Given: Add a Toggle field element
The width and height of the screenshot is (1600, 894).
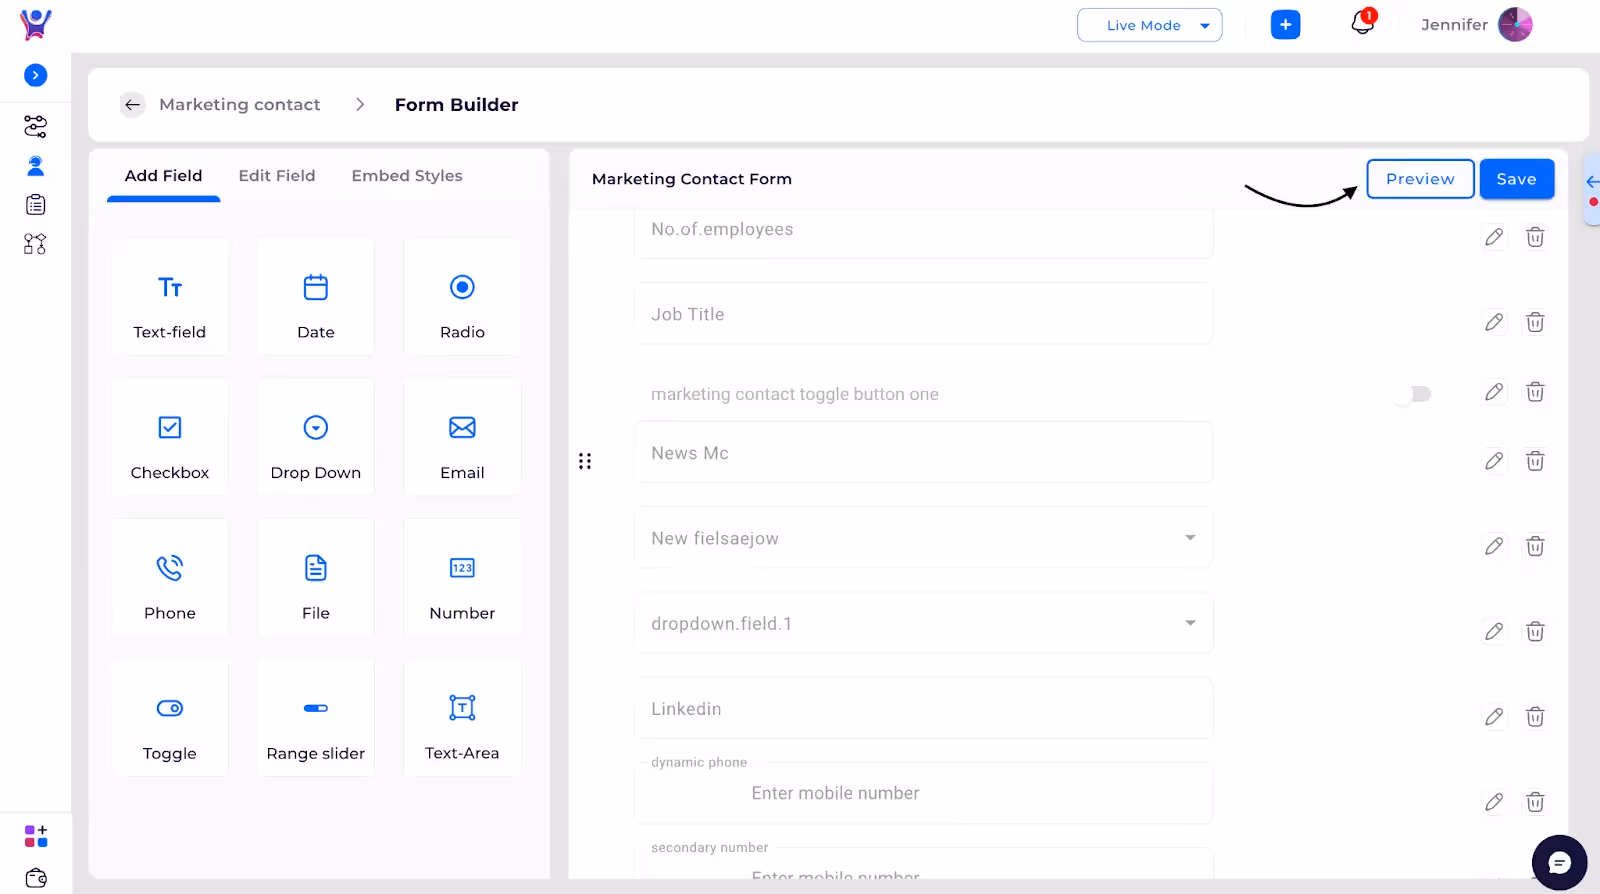Looking at the screenshot, I should click(x=170, y=718).
